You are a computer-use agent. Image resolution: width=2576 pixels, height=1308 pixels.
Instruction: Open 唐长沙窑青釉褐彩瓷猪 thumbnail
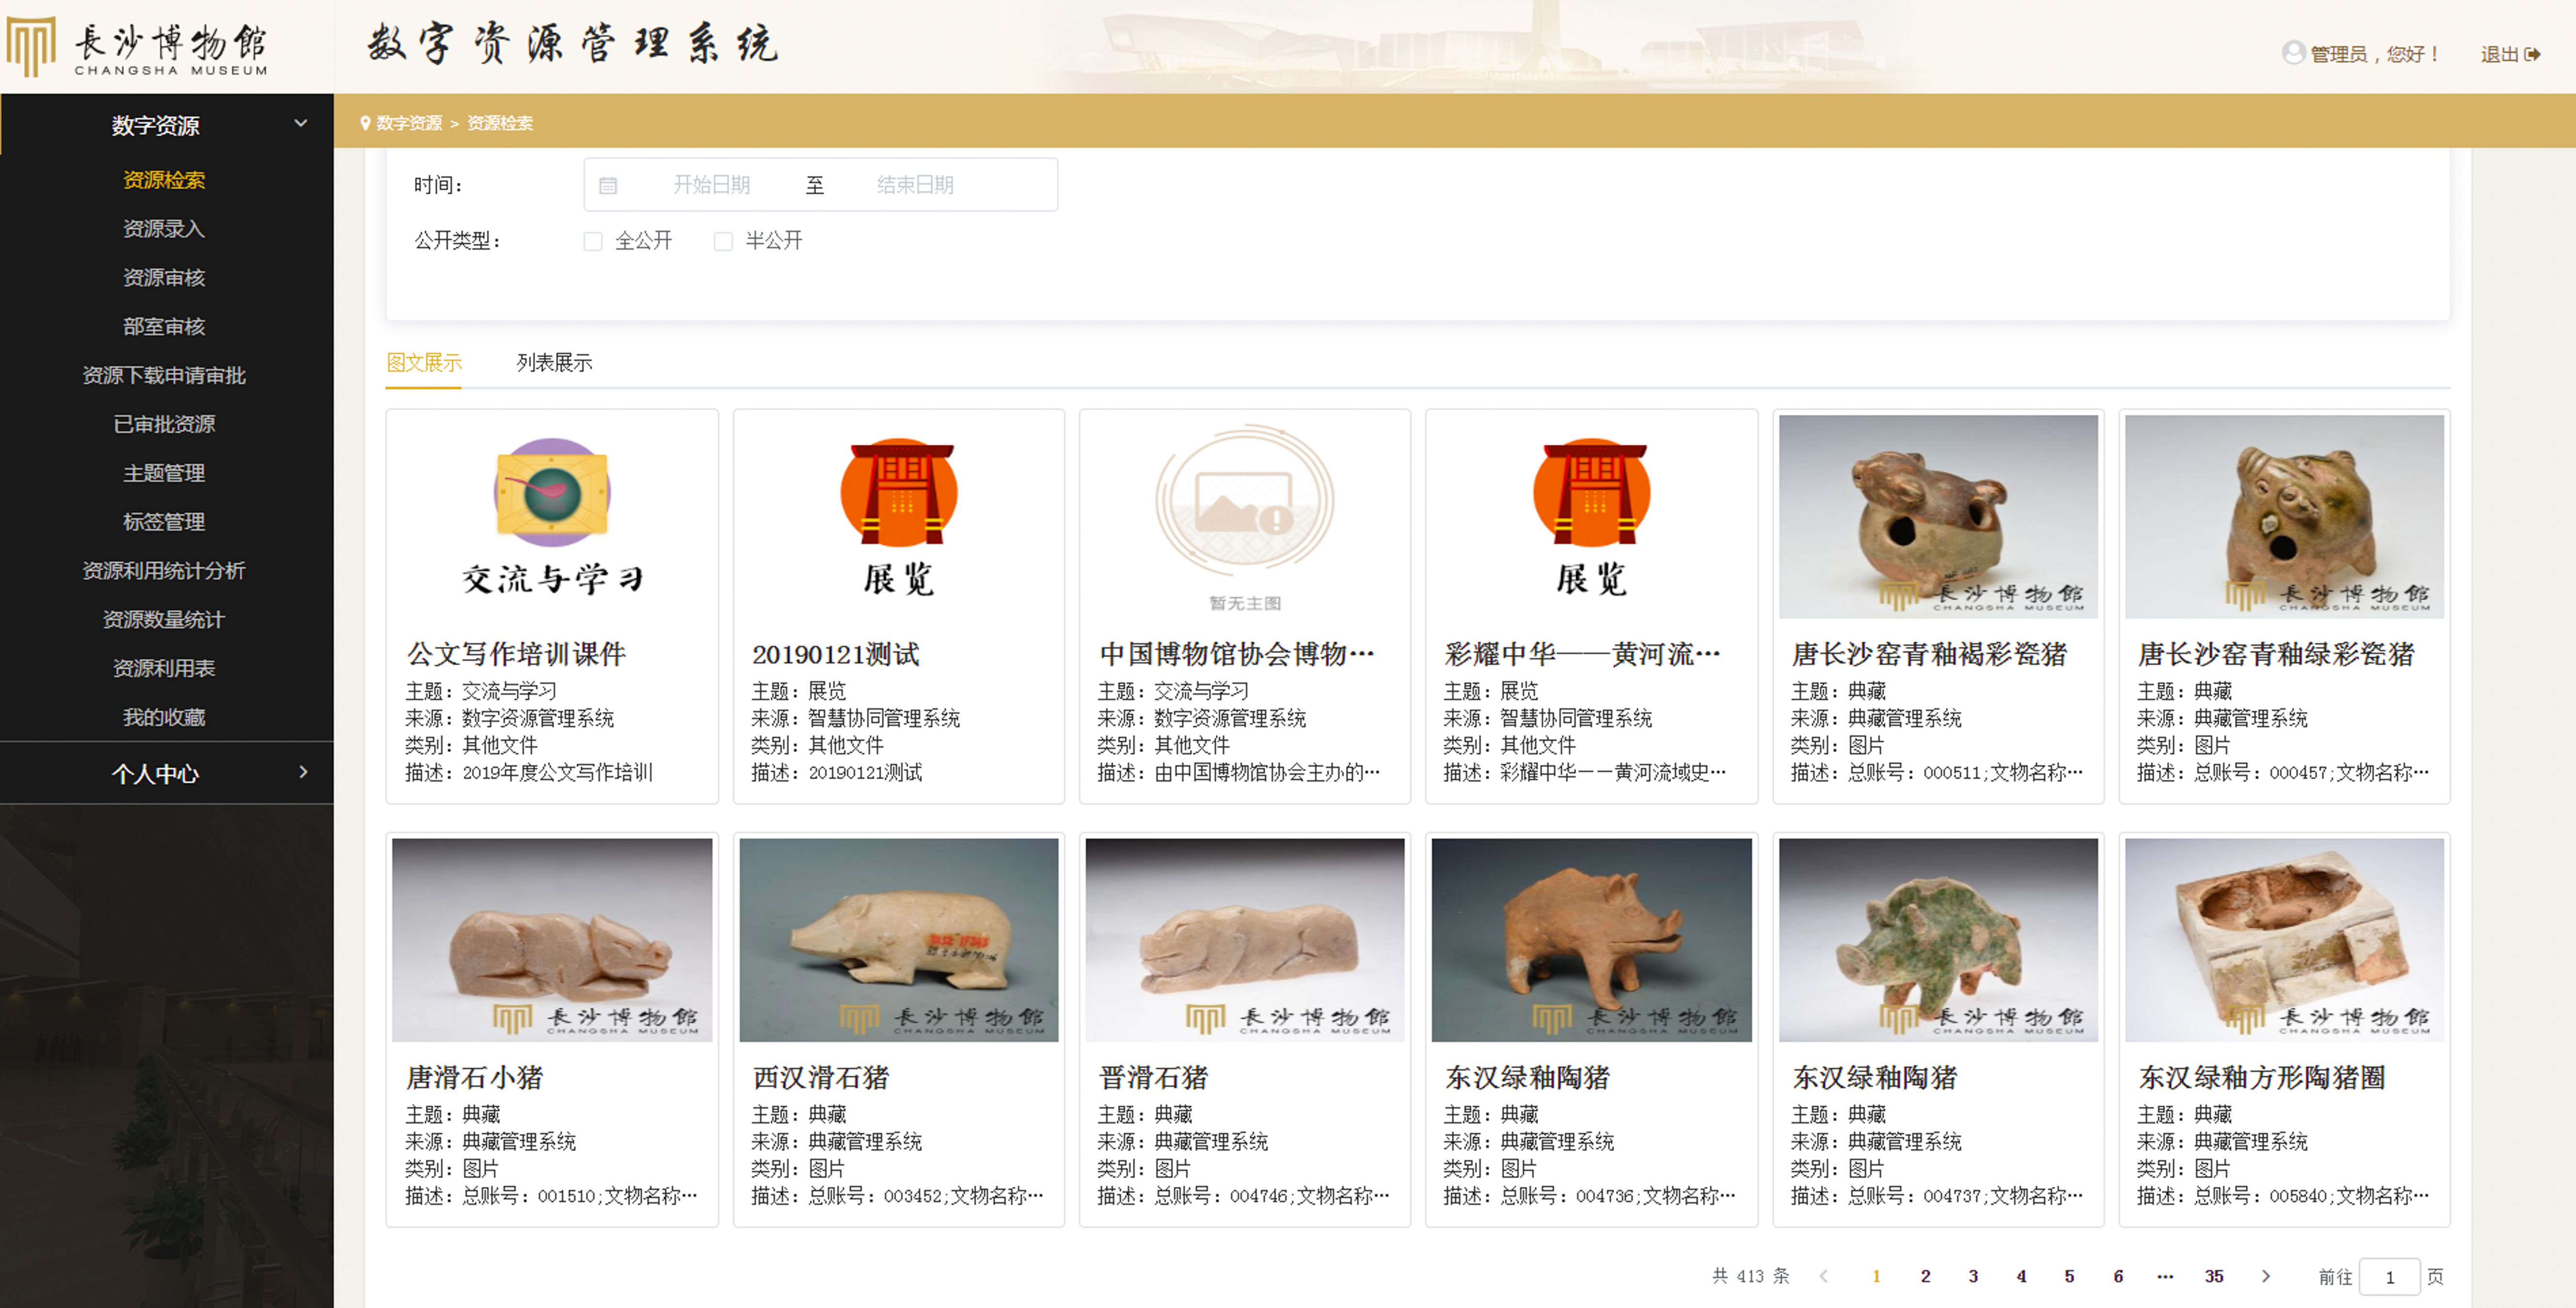point(1938,516)
